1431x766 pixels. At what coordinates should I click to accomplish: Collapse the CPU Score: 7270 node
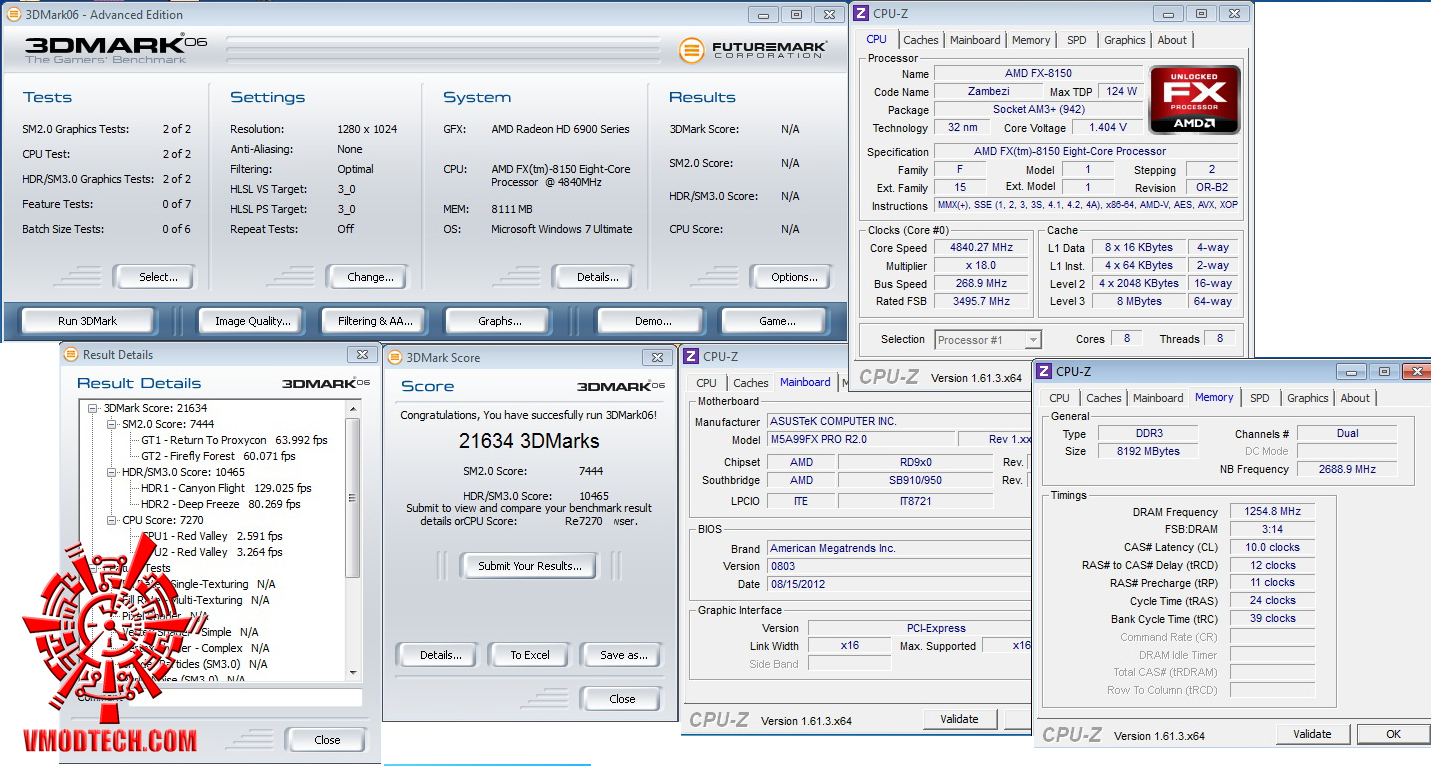coord(112,520)
